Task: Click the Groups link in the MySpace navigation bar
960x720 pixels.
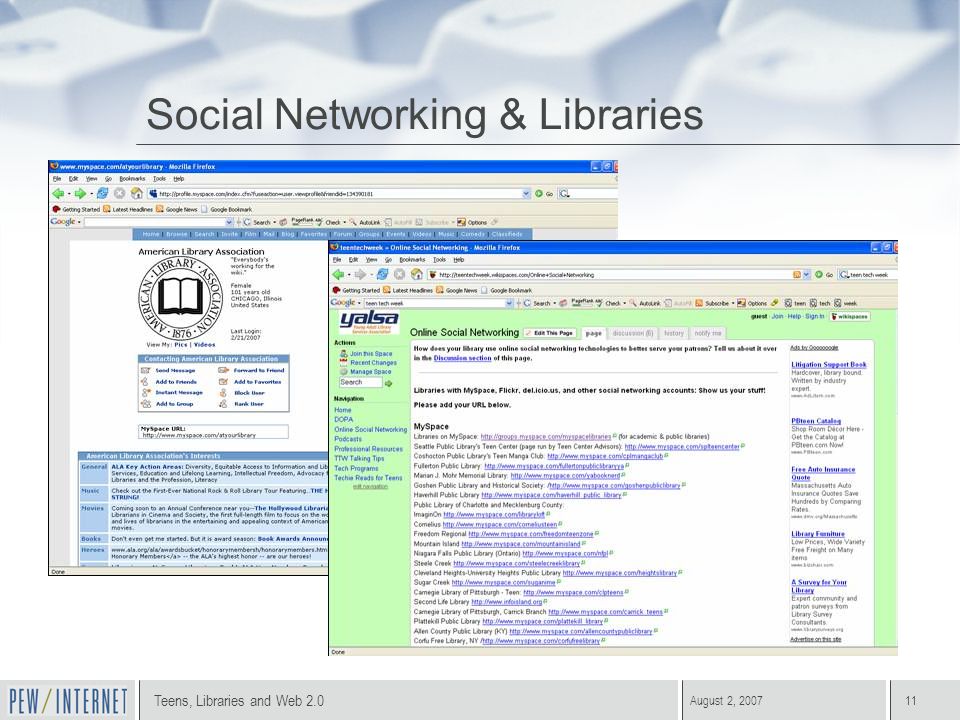Action: 369,234
